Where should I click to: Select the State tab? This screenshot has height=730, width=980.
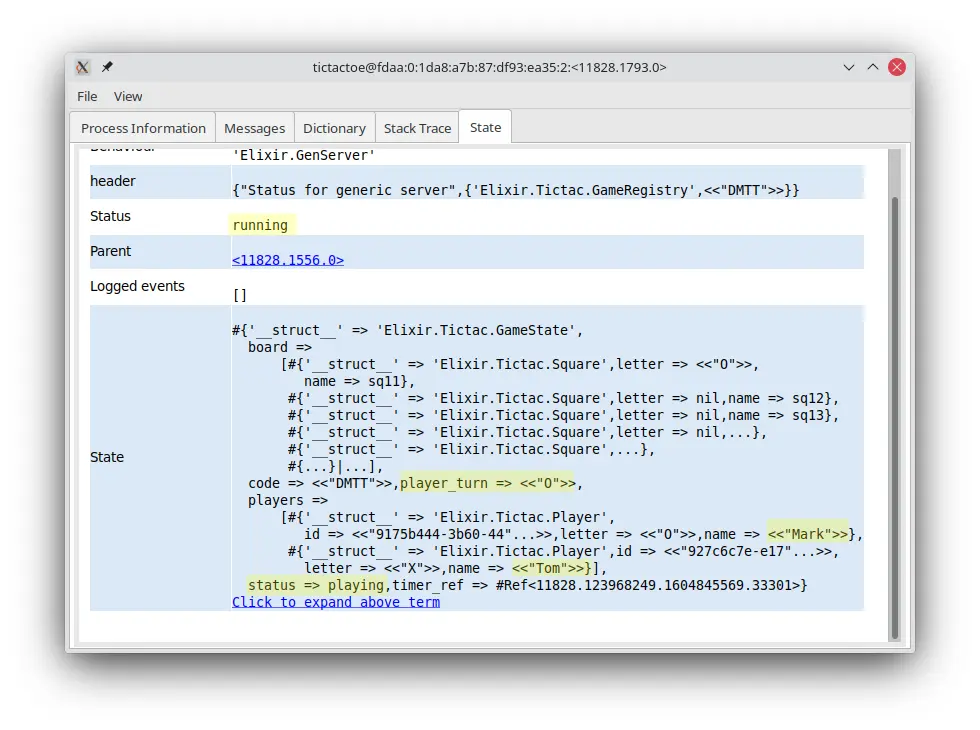[x=485, y=127]
